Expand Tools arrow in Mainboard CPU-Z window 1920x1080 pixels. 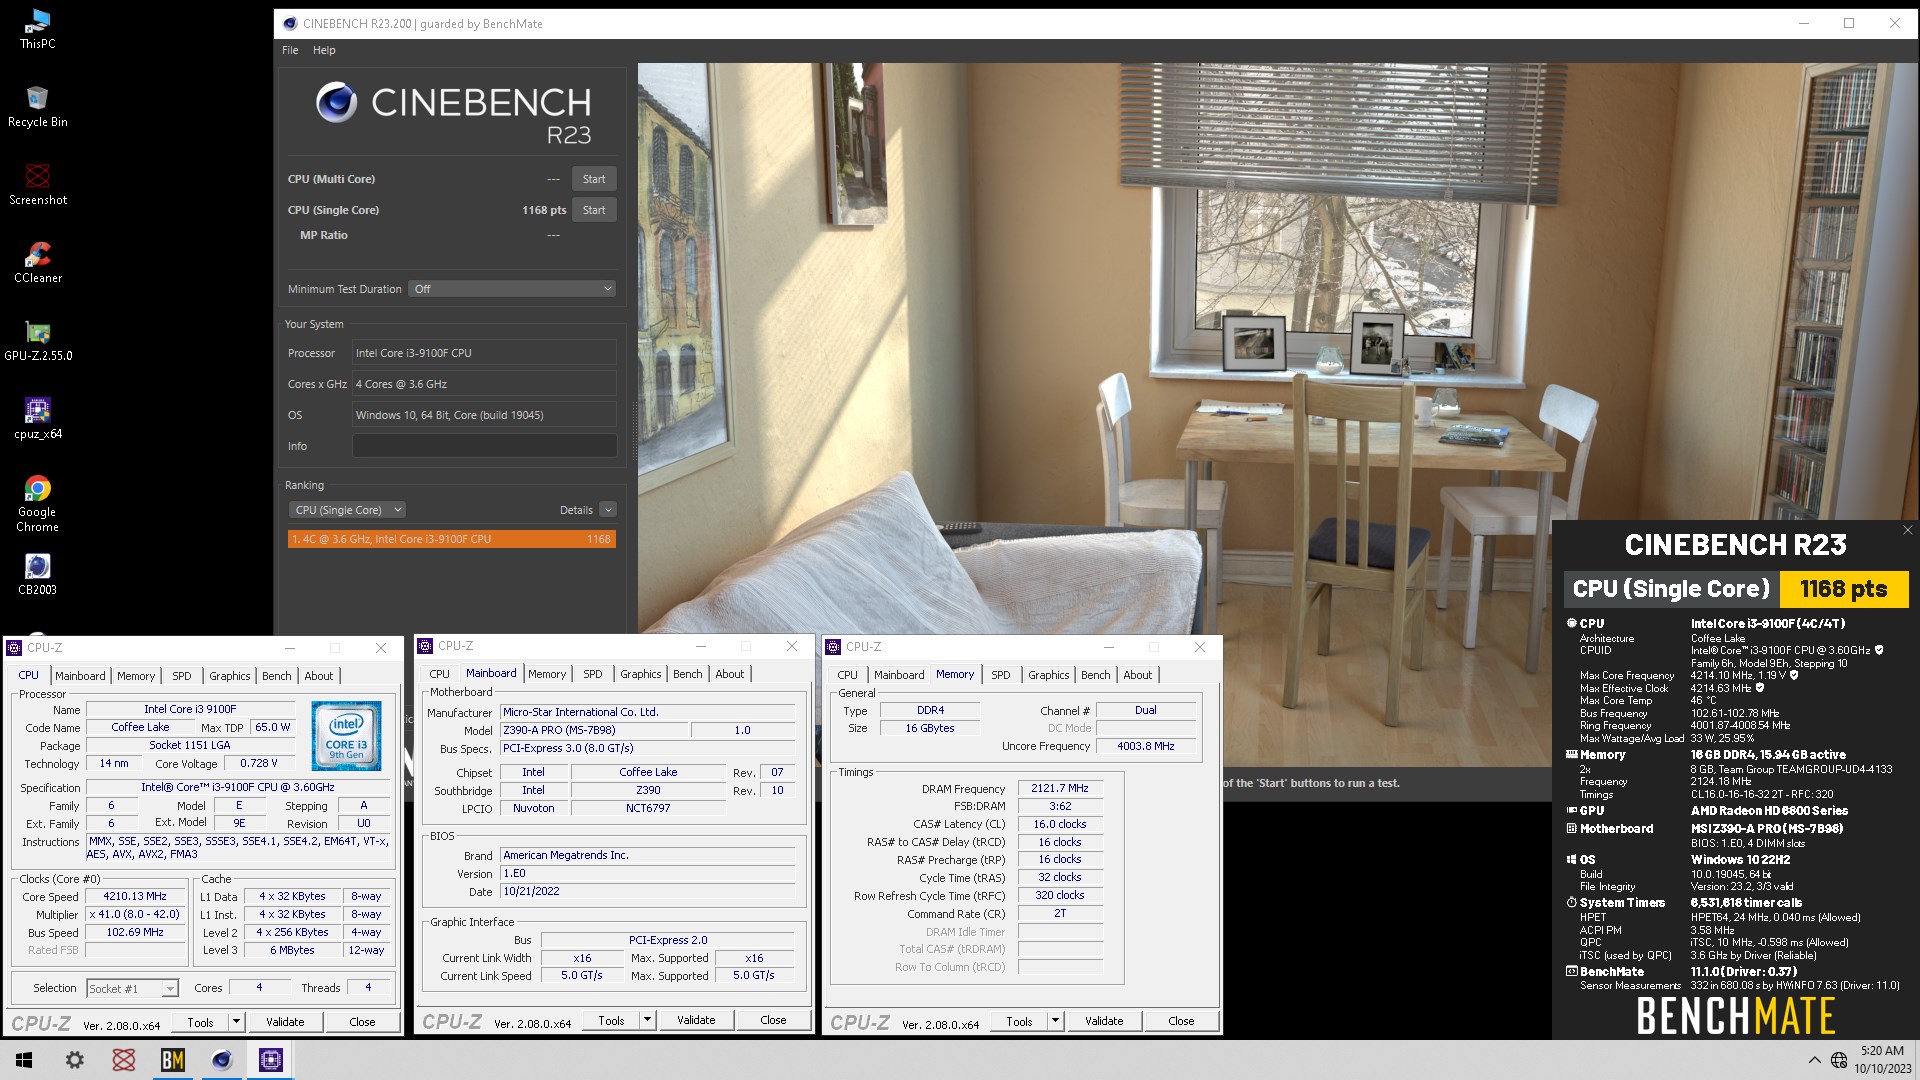[648, 1020]
